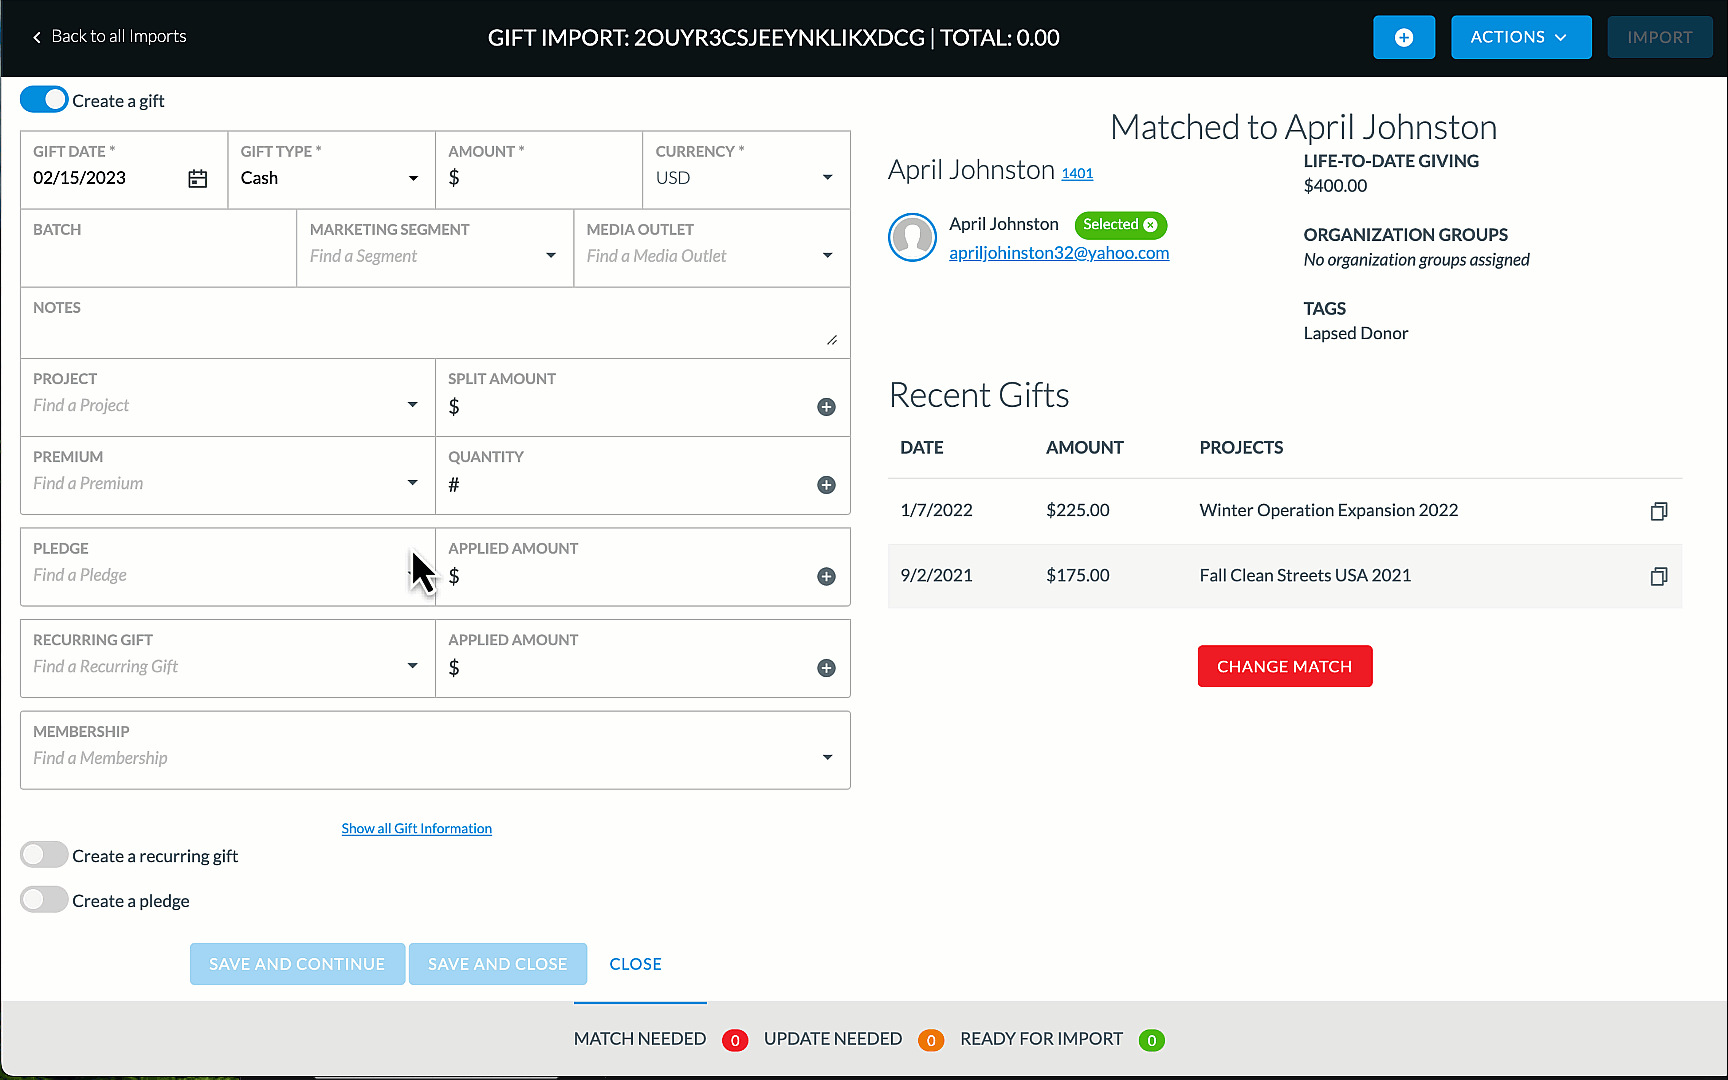Enable the Create a recurring gift toggle
This screenshot has width=1728, height=1080.
coord(44,855)
